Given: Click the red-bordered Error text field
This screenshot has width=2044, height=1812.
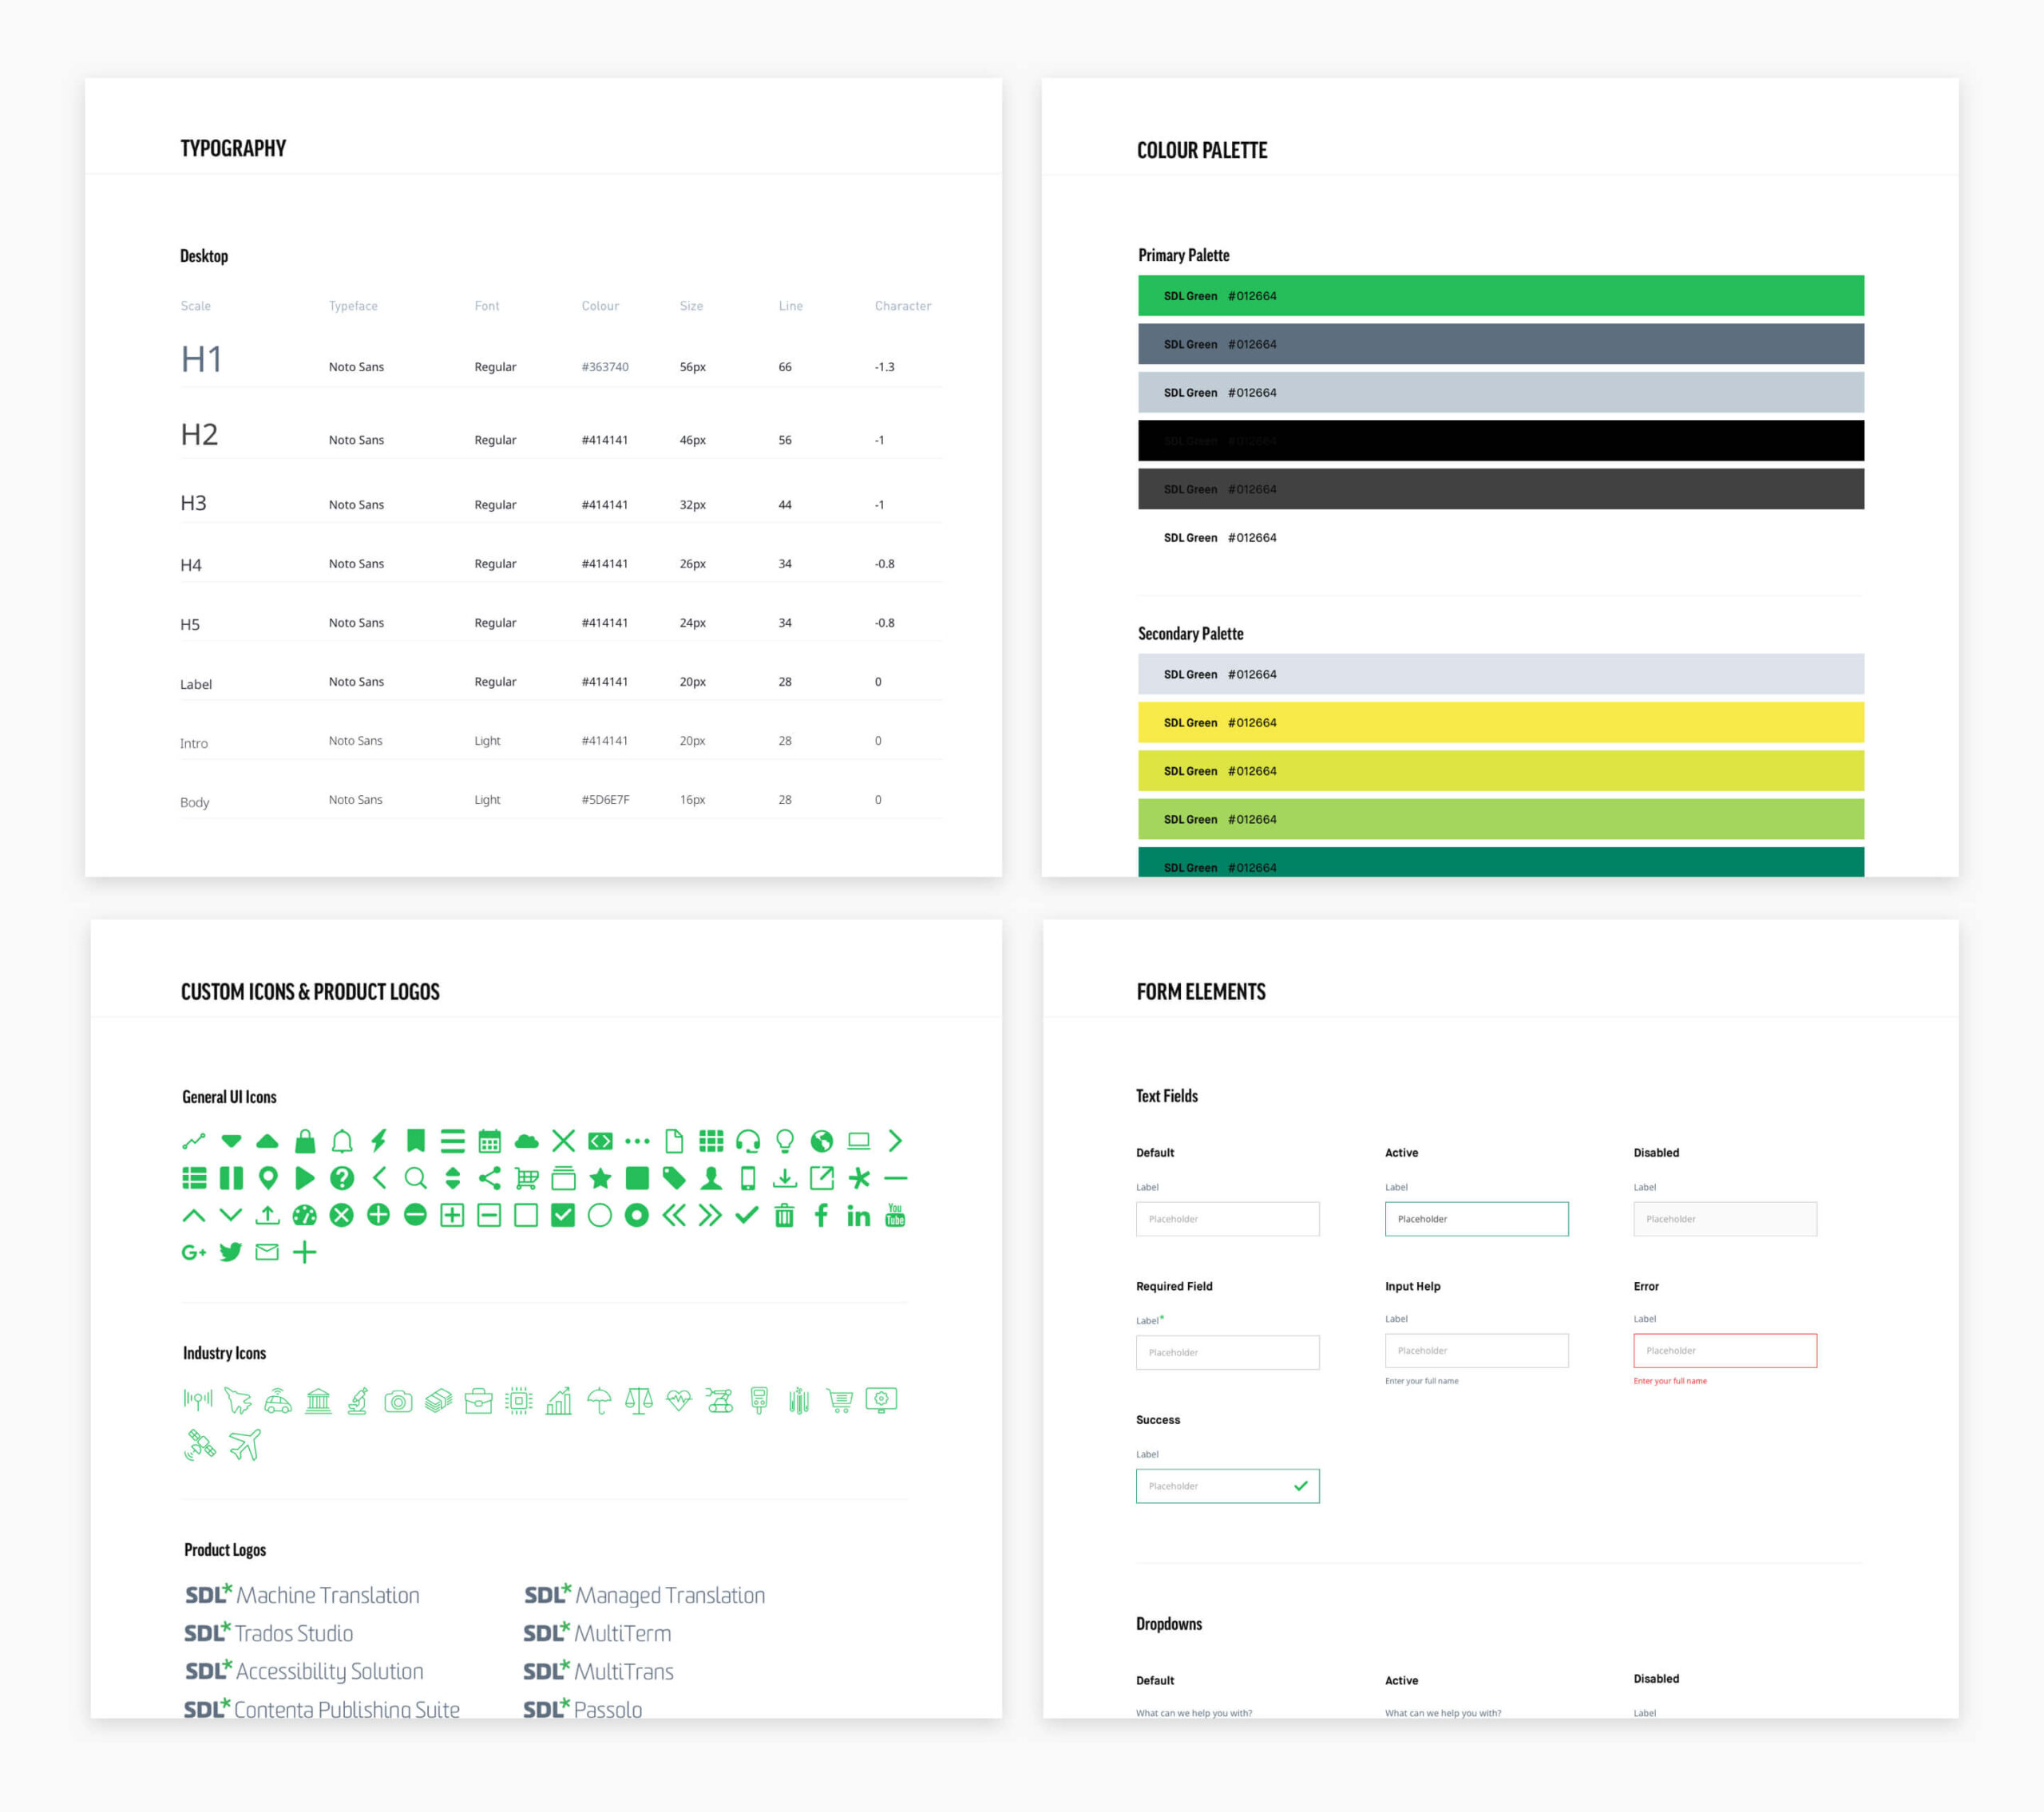Looking at the screenshot, I should pyautogui.click(x=1725, y=1351).
